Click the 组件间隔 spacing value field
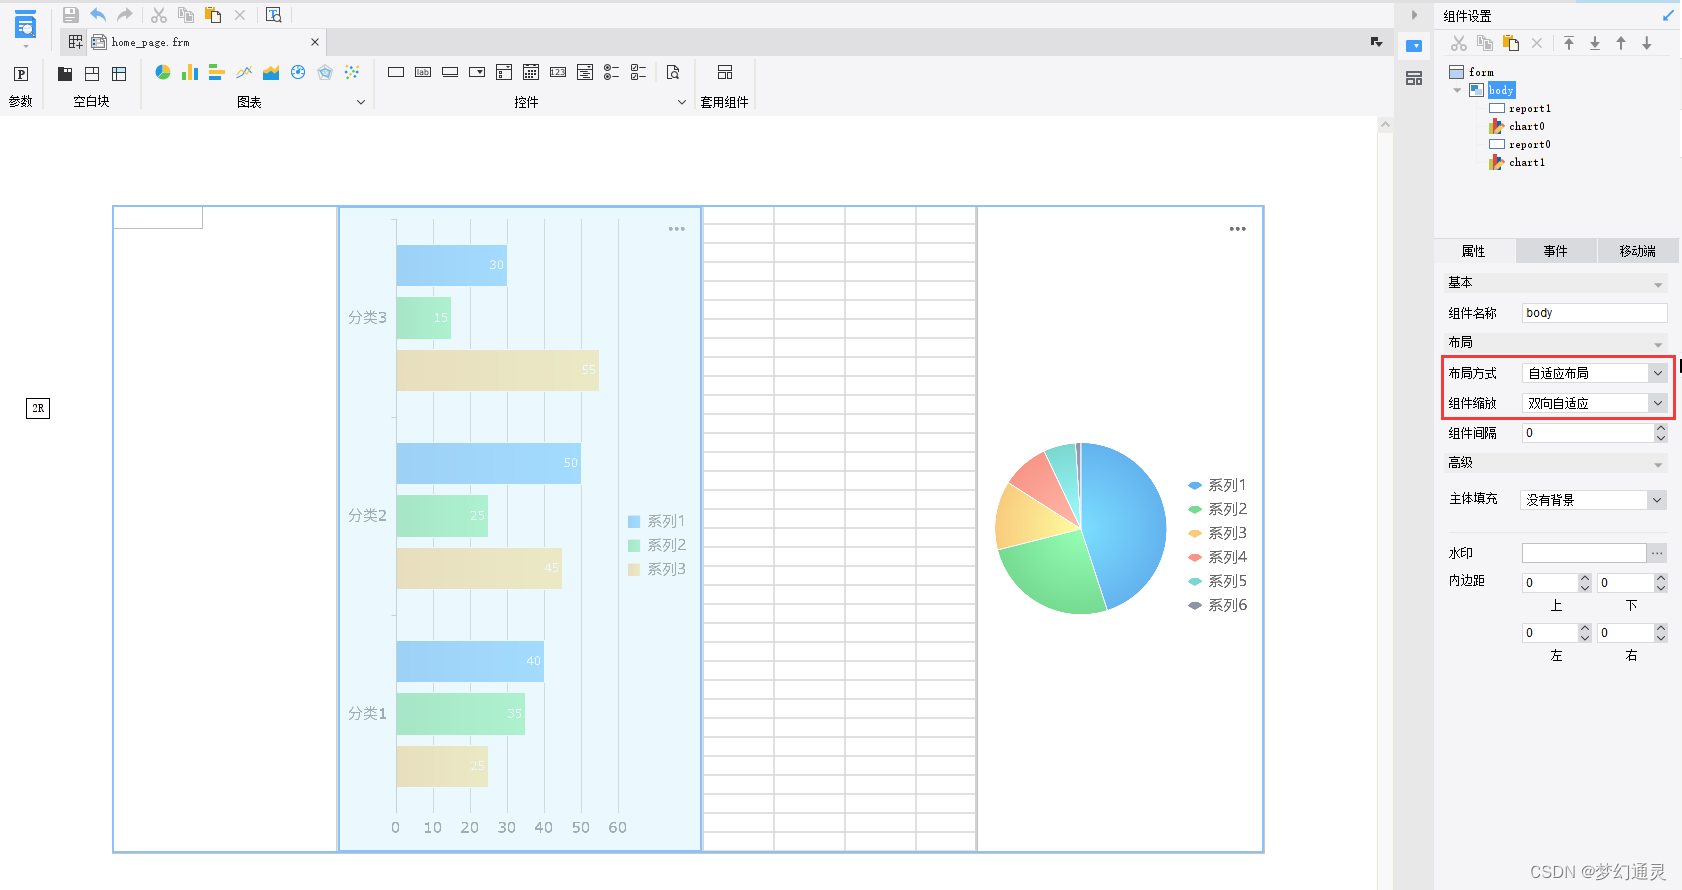 (1587, 433)
